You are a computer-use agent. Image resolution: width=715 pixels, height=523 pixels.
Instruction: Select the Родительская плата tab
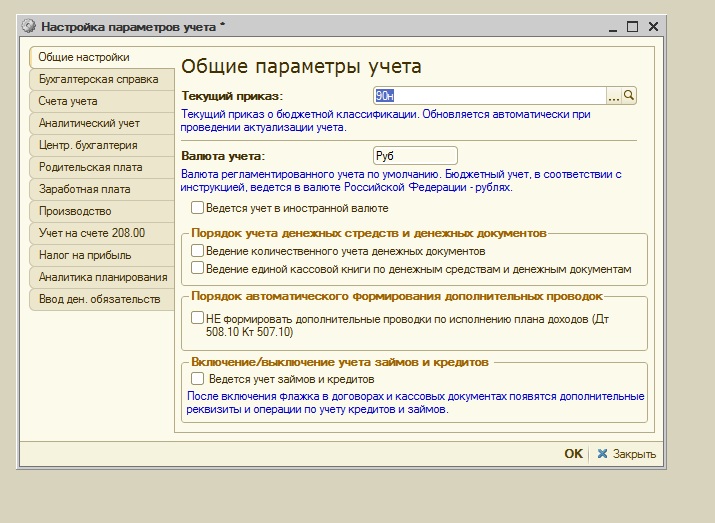pyautogui.click(x=101, y=167)
